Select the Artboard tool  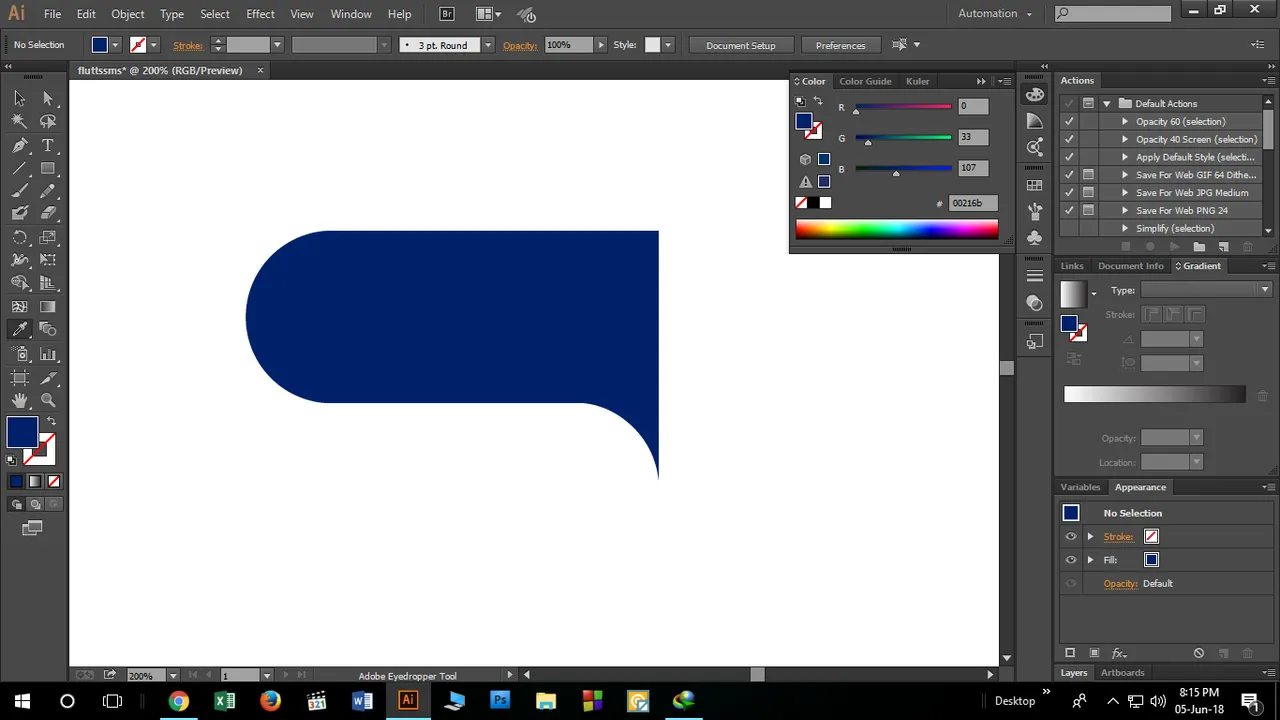(19, 378)
